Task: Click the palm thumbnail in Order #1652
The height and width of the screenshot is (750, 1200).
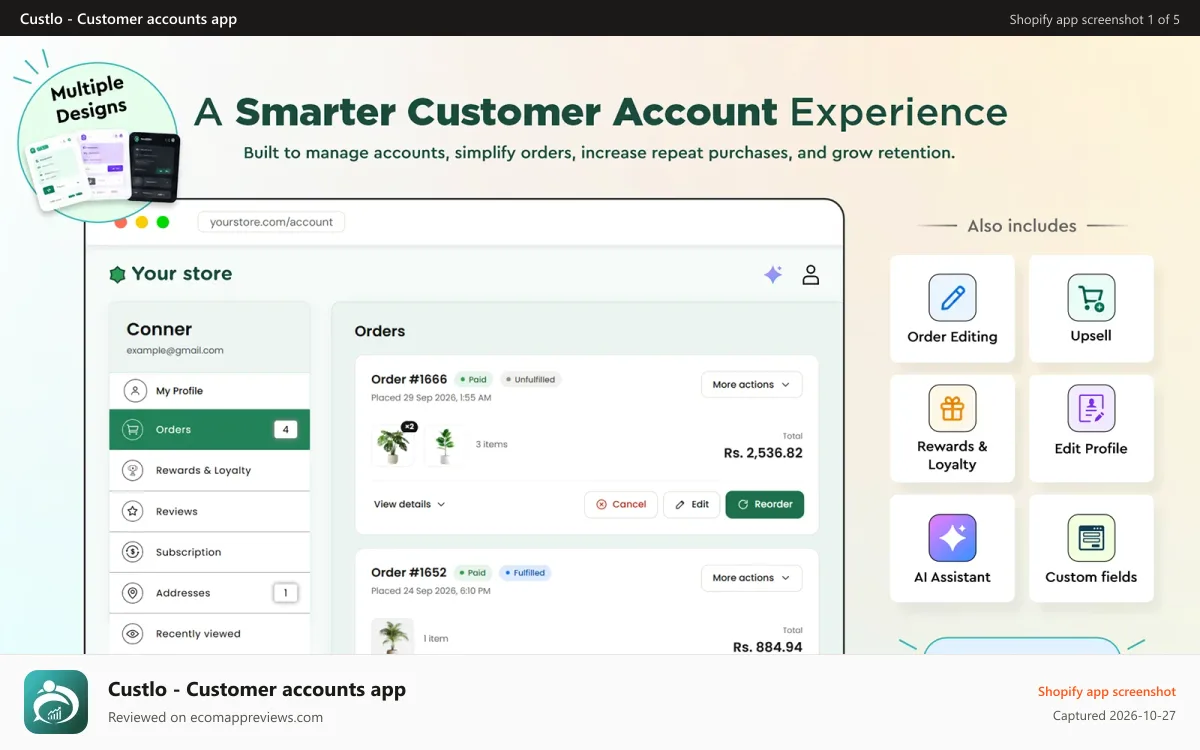Action: point(393,638)
